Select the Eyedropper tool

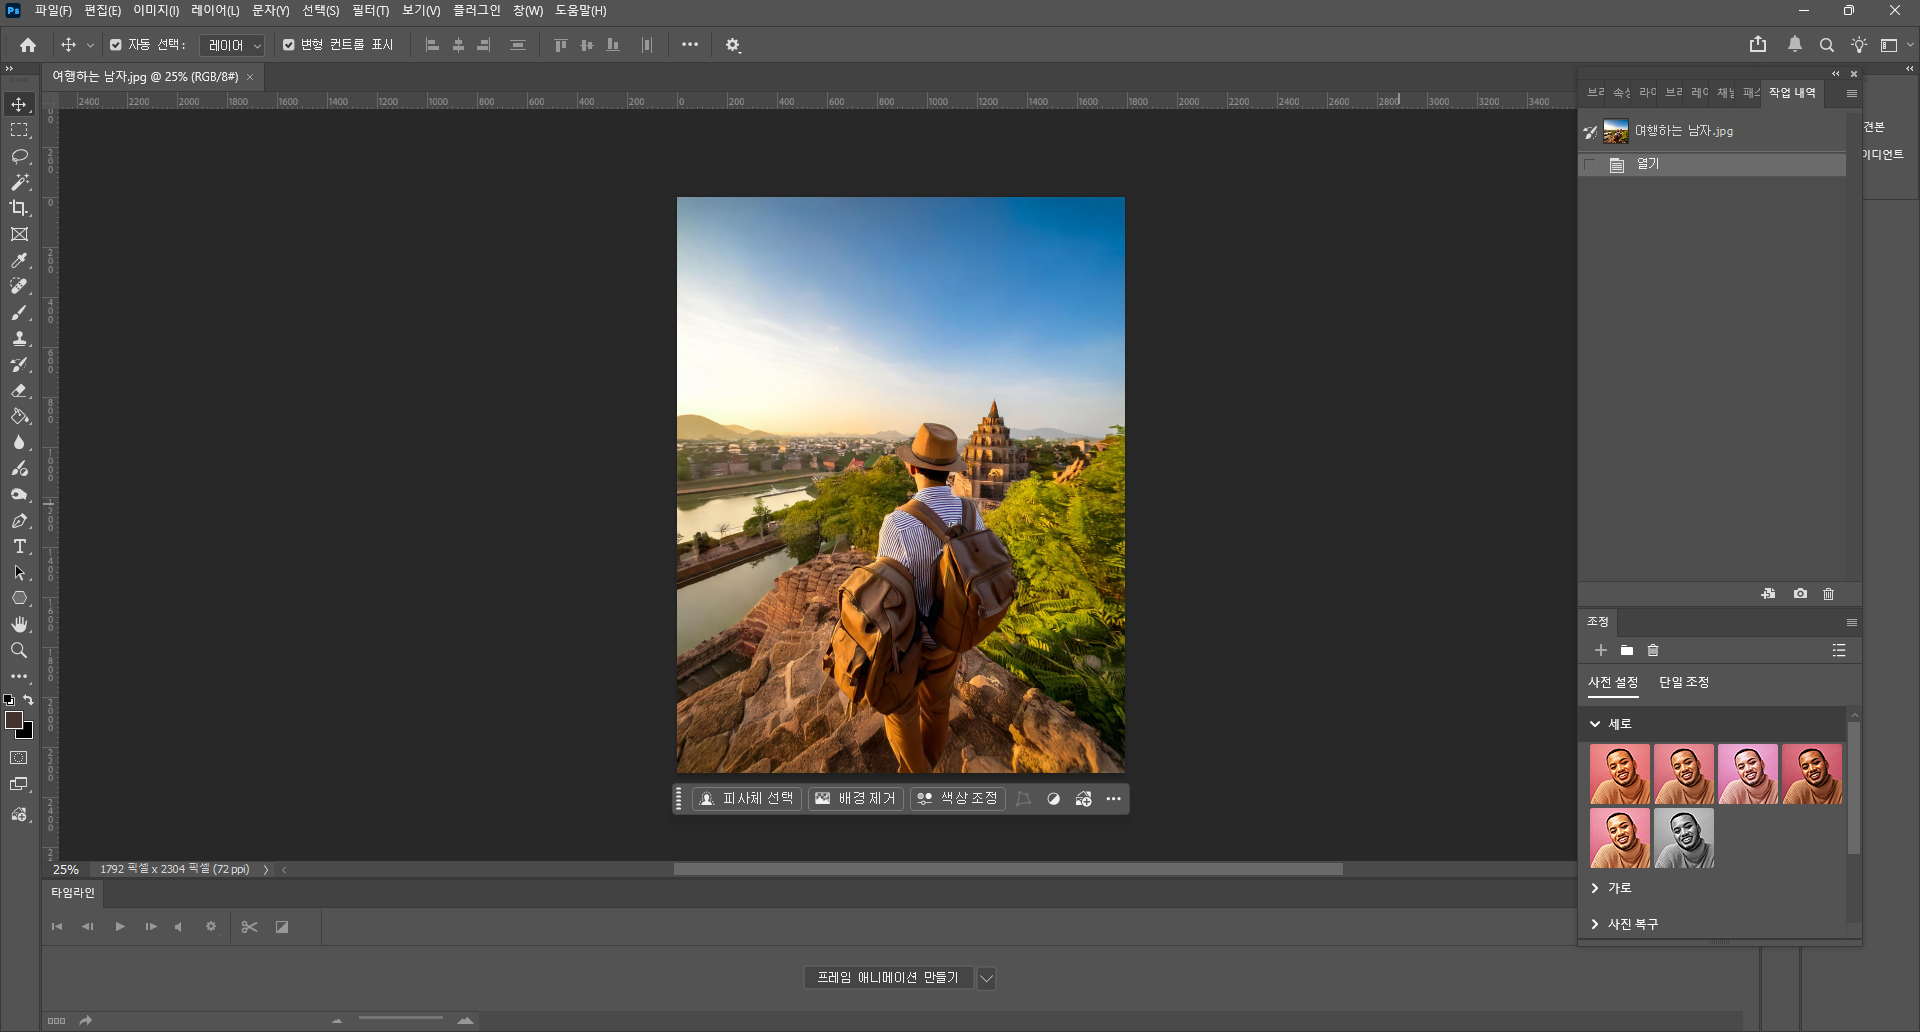coord(19,260)
